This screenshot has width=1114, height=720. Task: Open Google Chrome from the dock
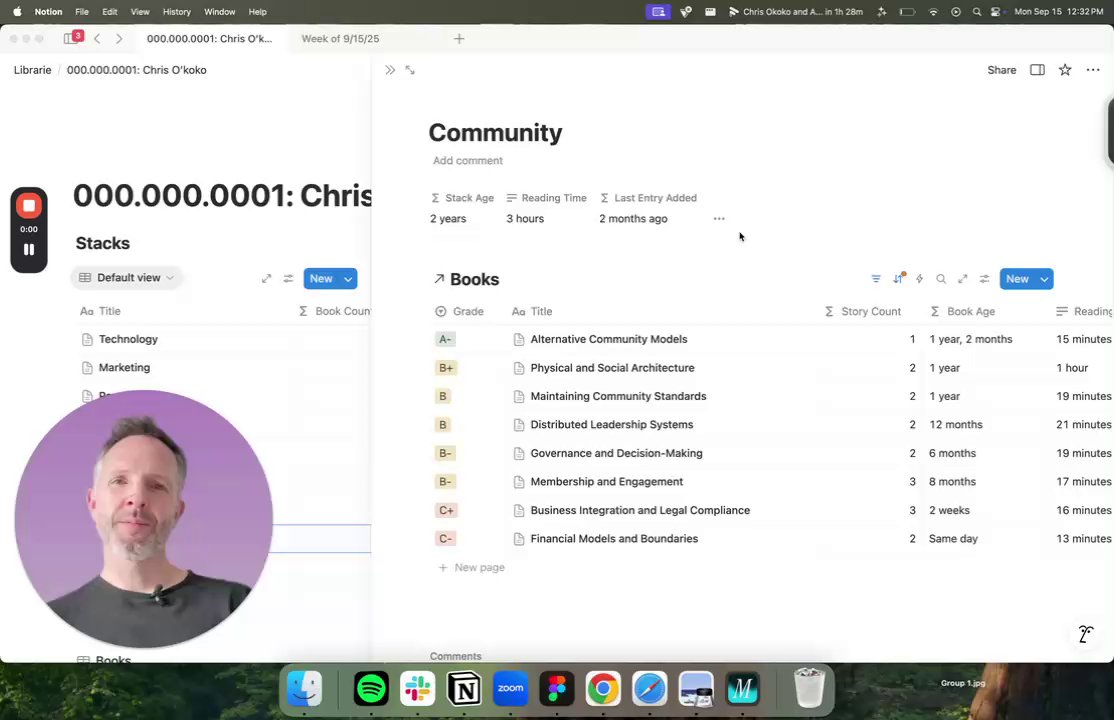(602, 688)
